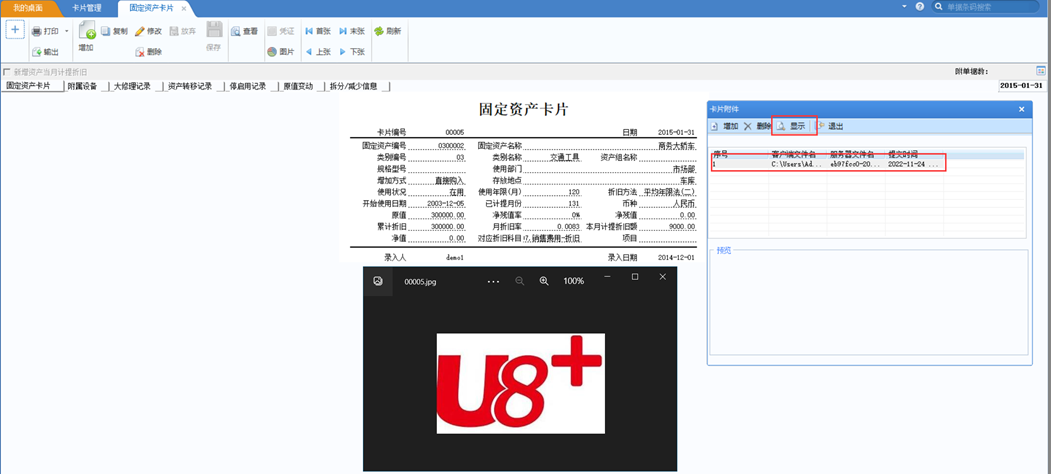Go to next card with 下张
The height and width of the screenshot is (474, 1051).
pos(352,52)
